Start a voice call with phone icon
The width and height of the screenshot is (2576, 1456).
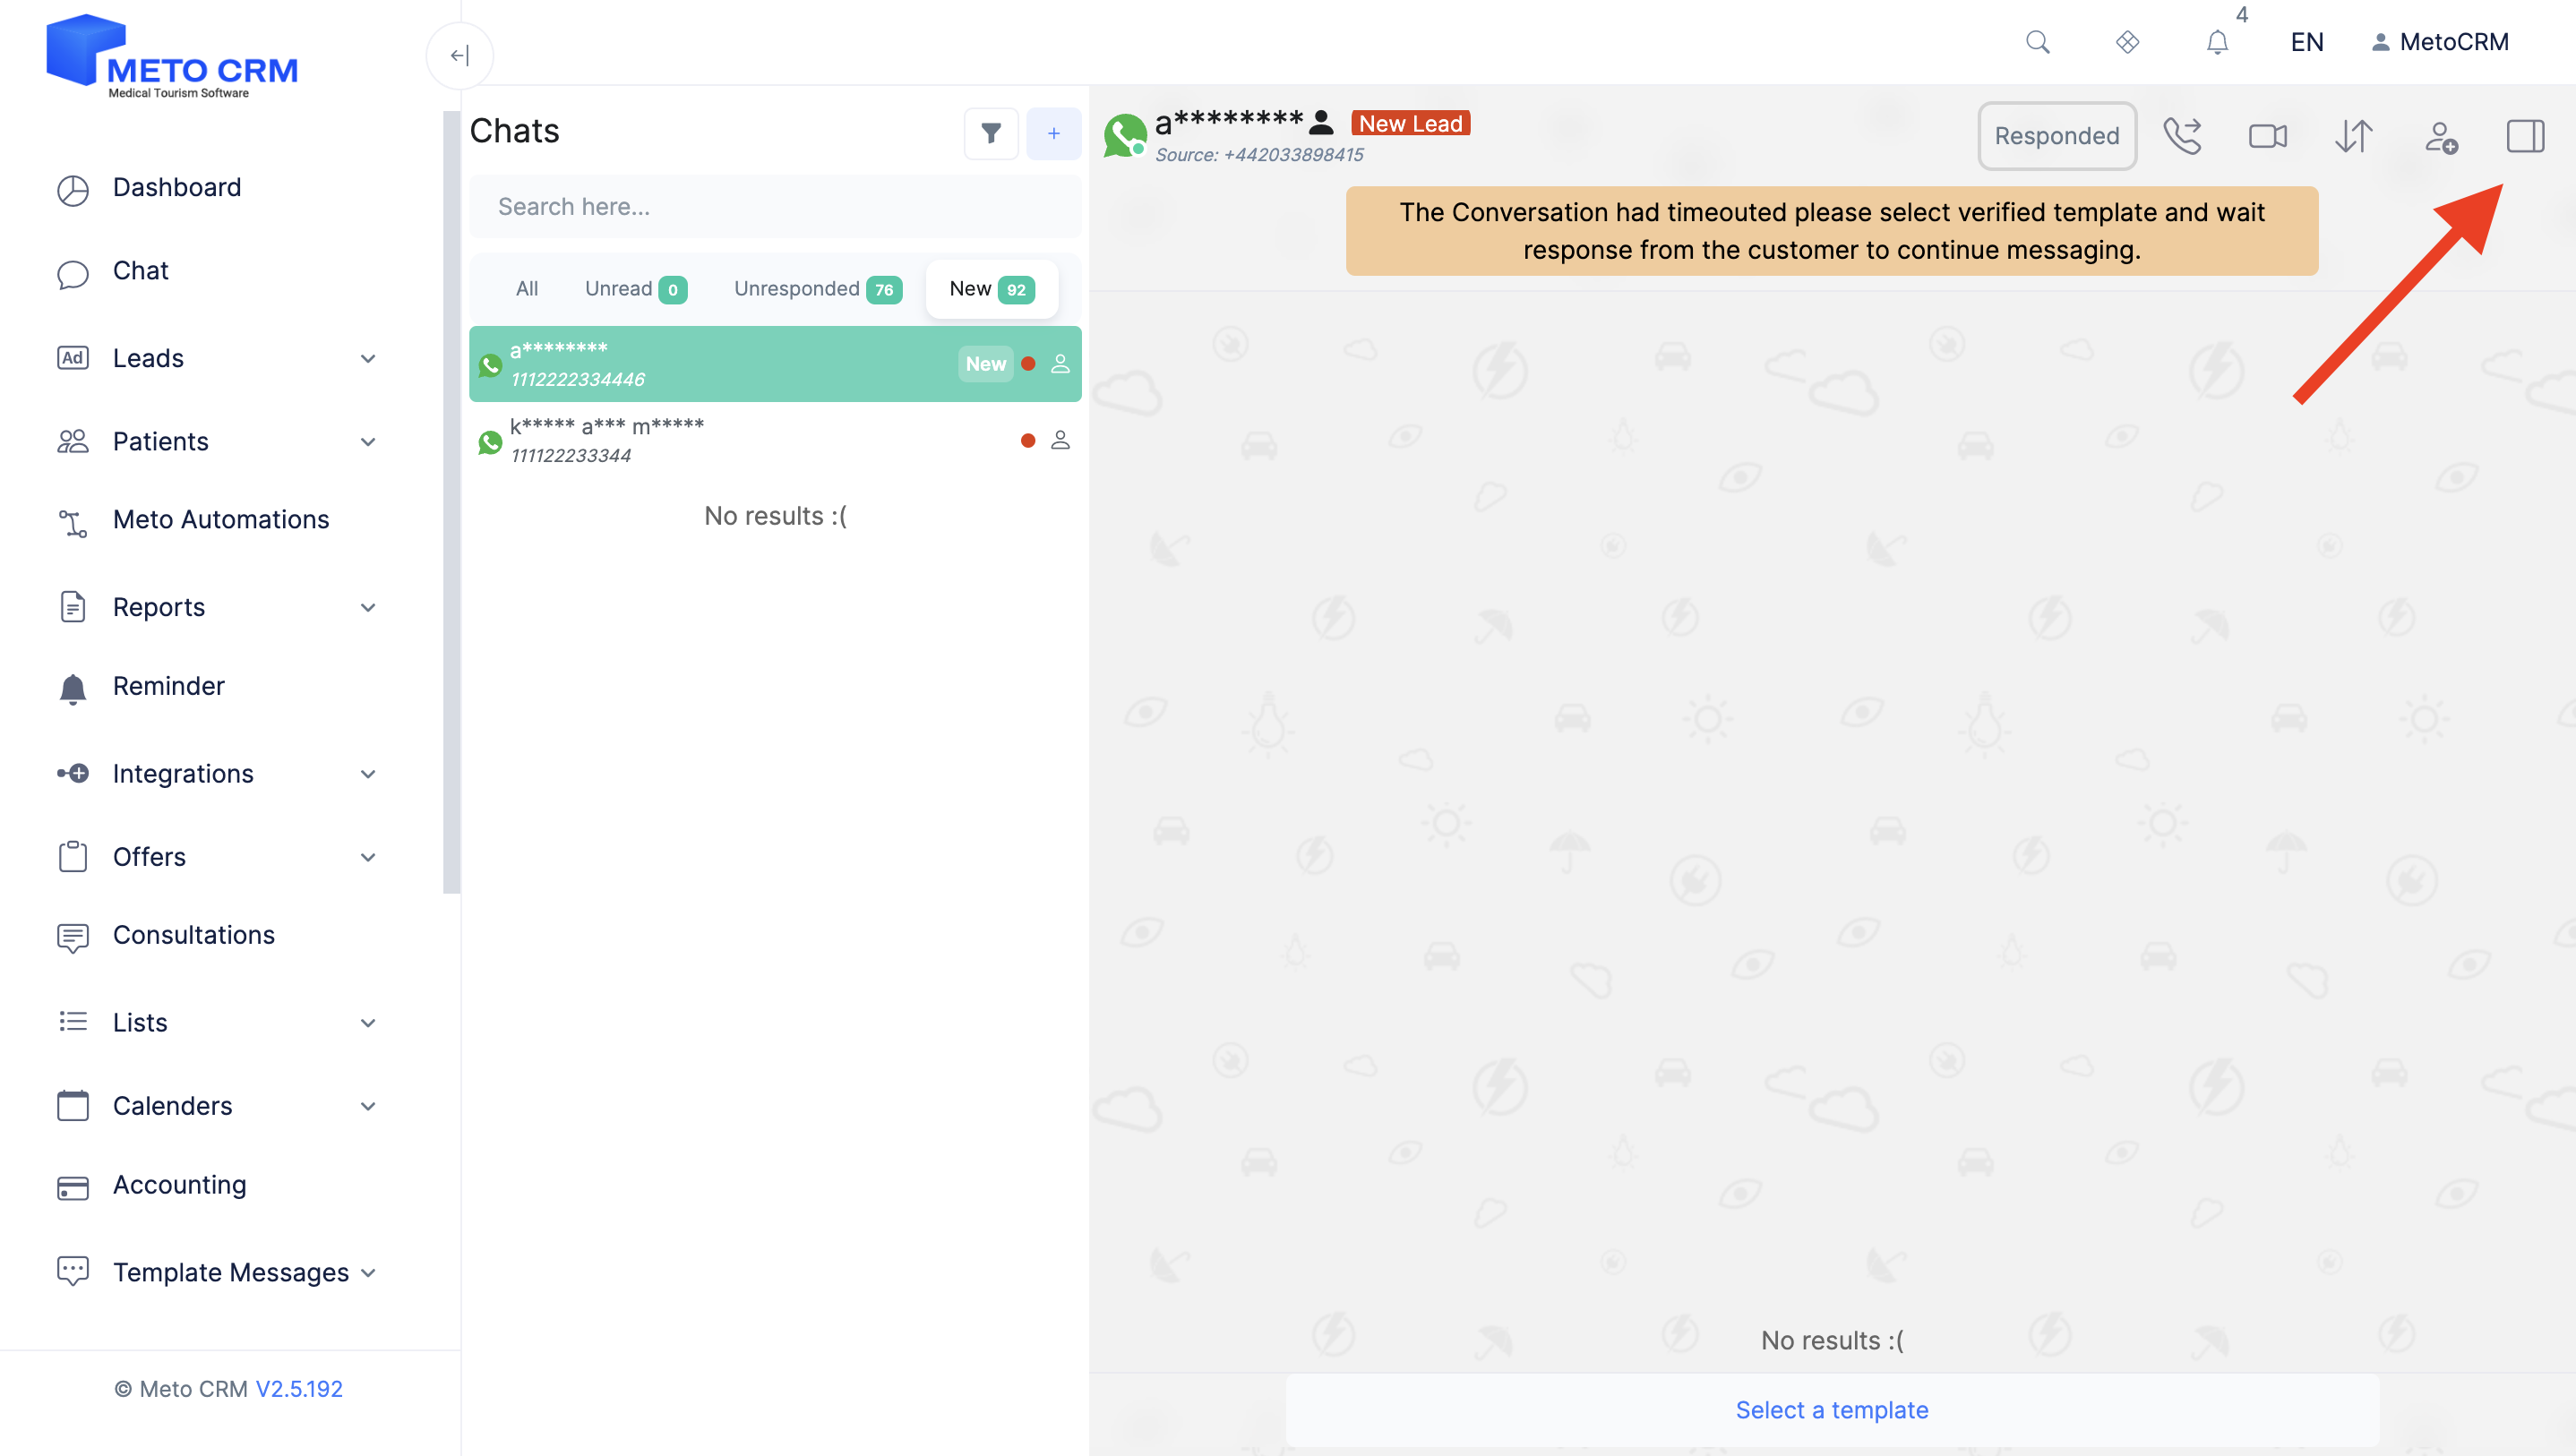pos(2182,136)
